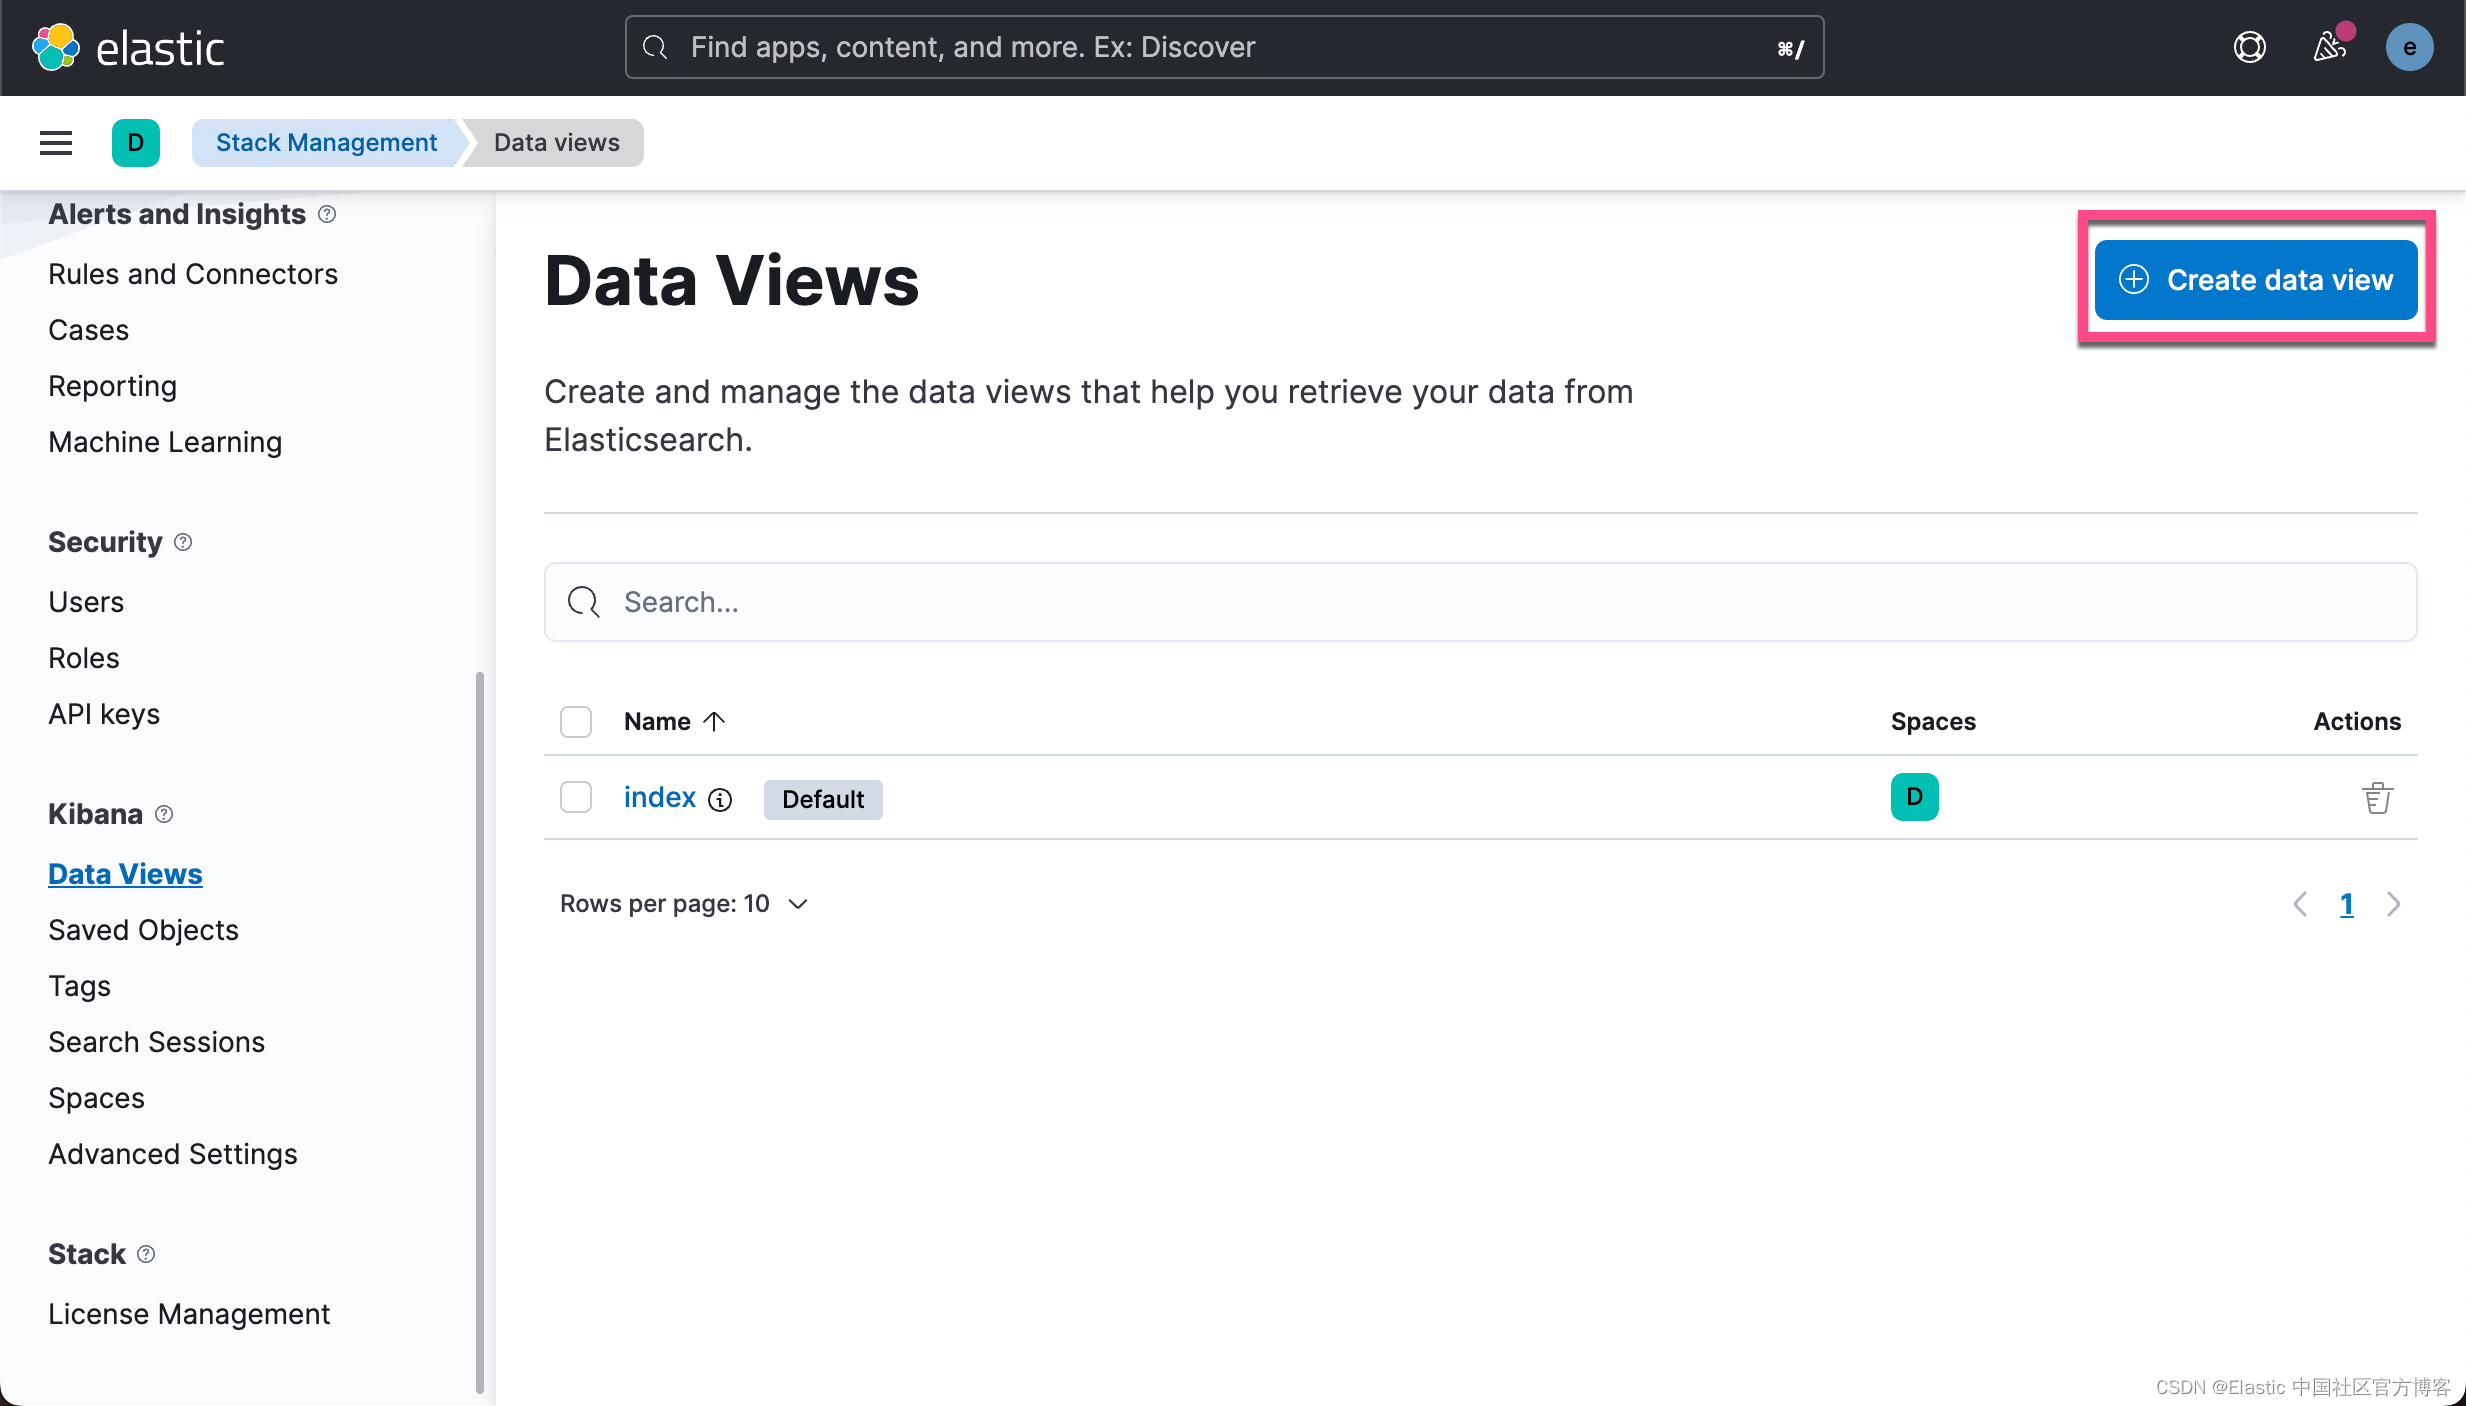
Task: Open the hamburger navigation menu
Action: 55,142
